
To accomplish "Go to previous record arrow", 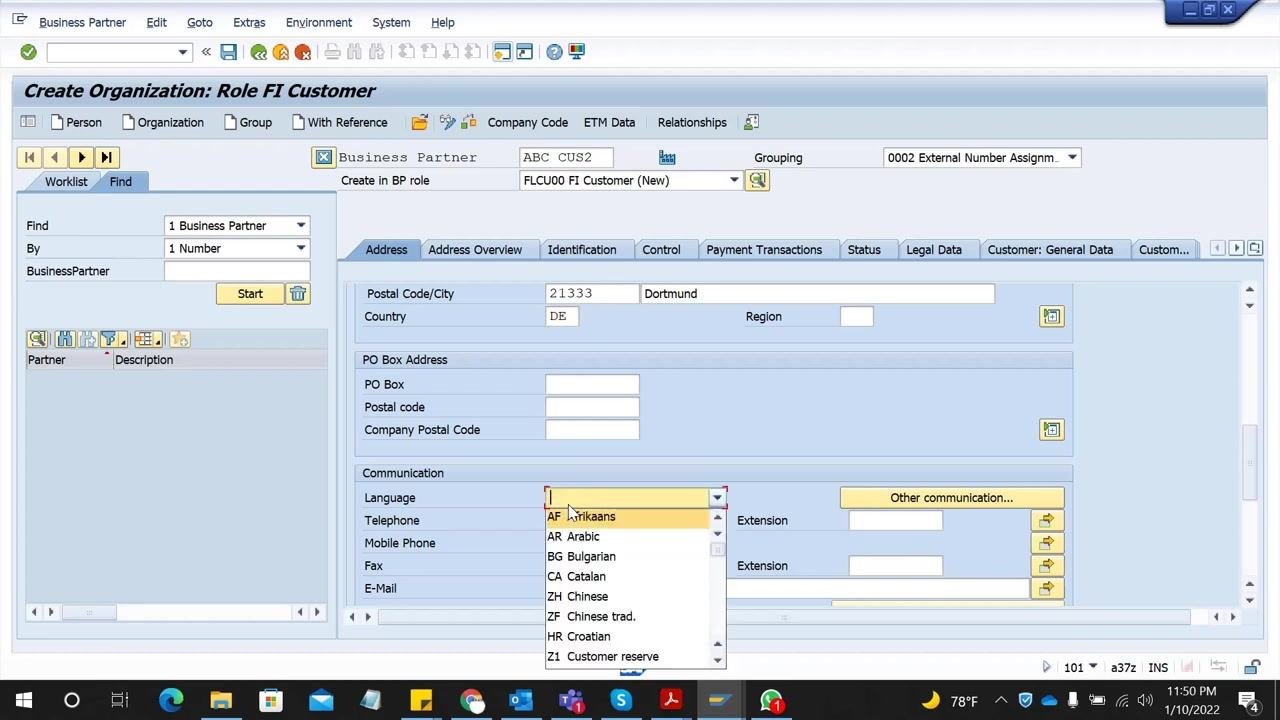I will point(55,157).
